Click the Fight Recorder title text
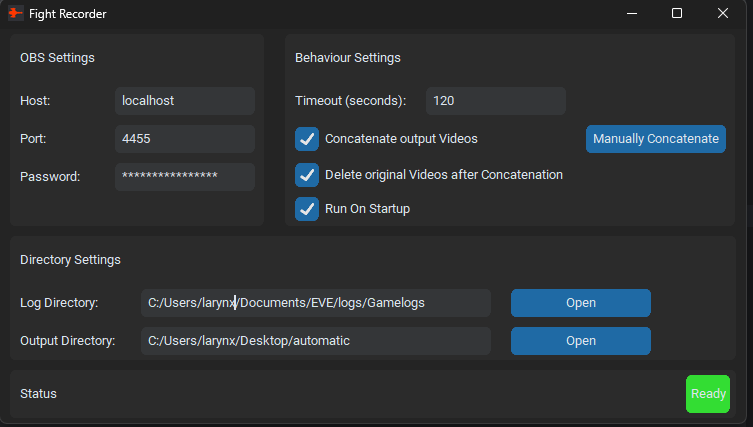This screenshot has height=427, width=753. (x=68, y=14)
